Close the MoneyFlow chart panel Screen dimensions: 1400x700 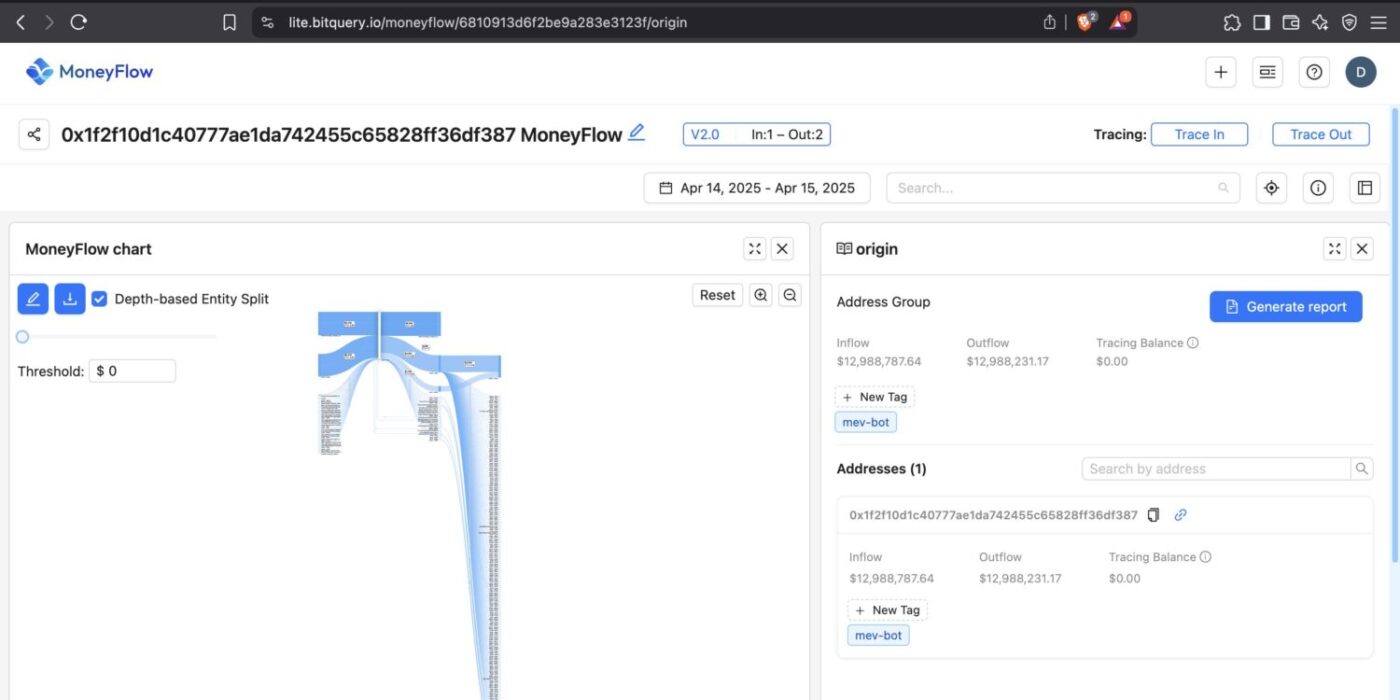[x=783, y=249]
